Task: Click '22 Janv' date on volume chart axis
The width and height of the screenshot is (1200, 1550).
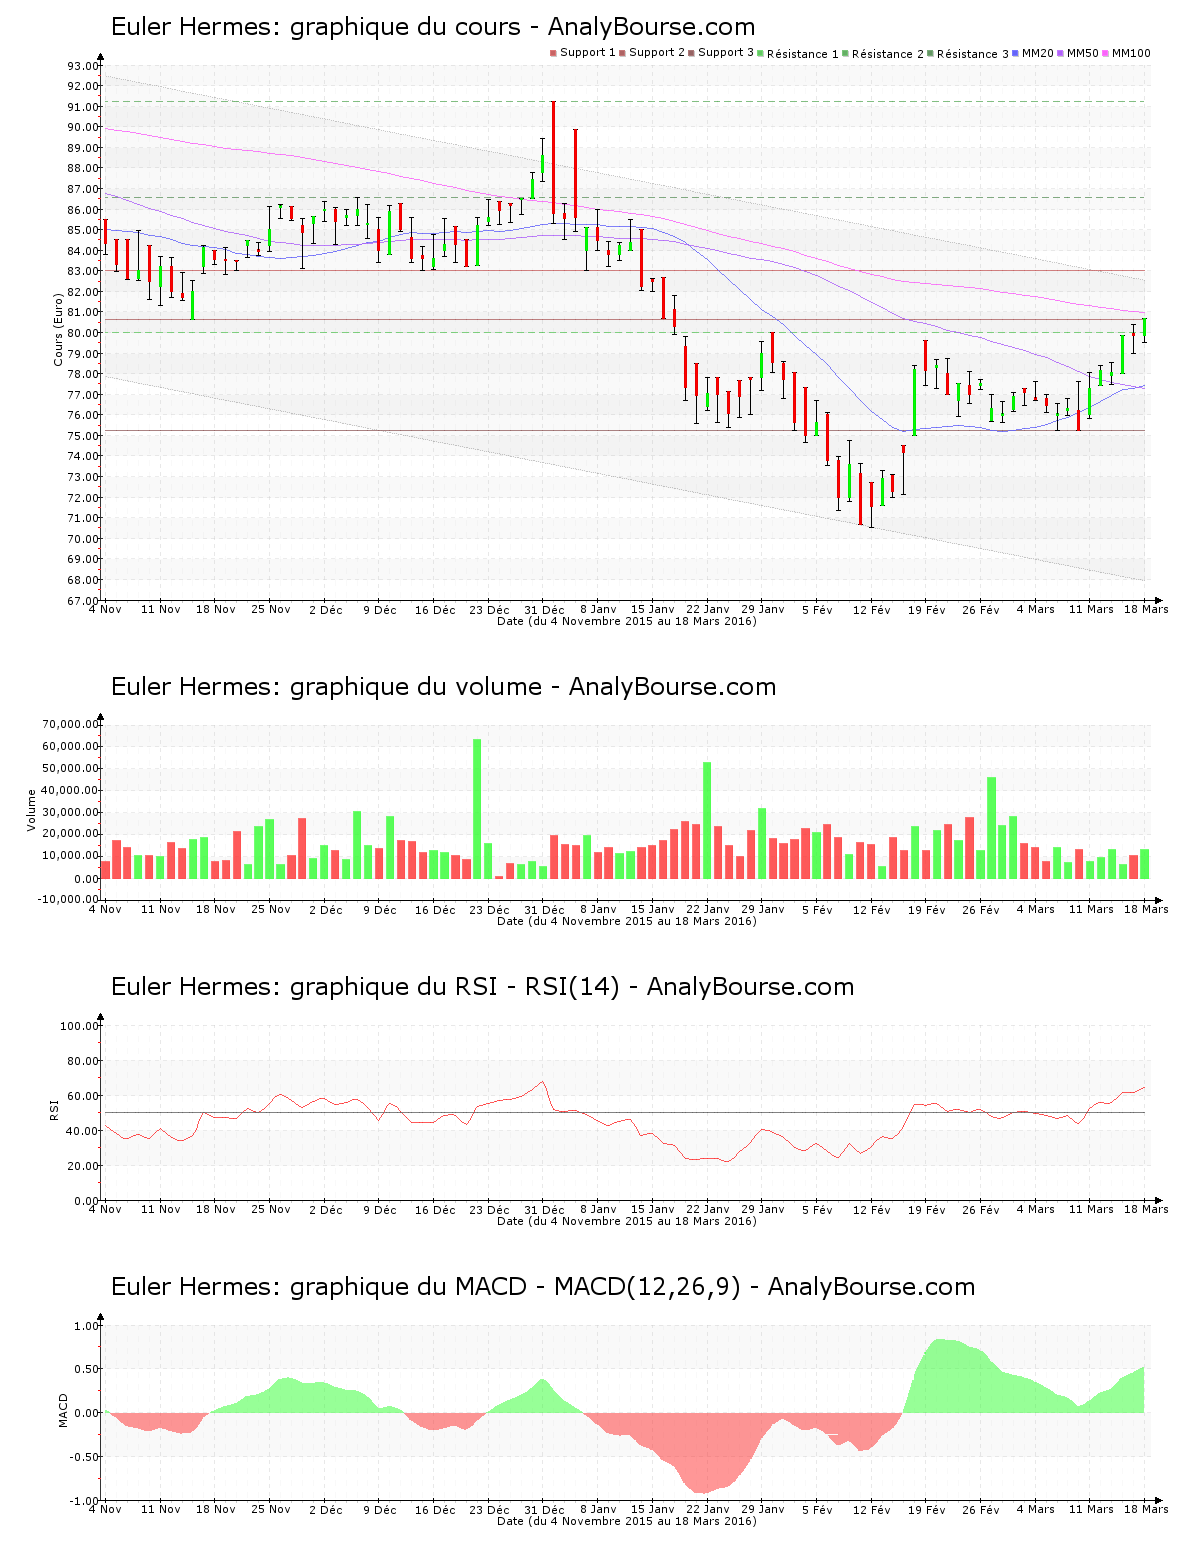Action: point(708,909)
